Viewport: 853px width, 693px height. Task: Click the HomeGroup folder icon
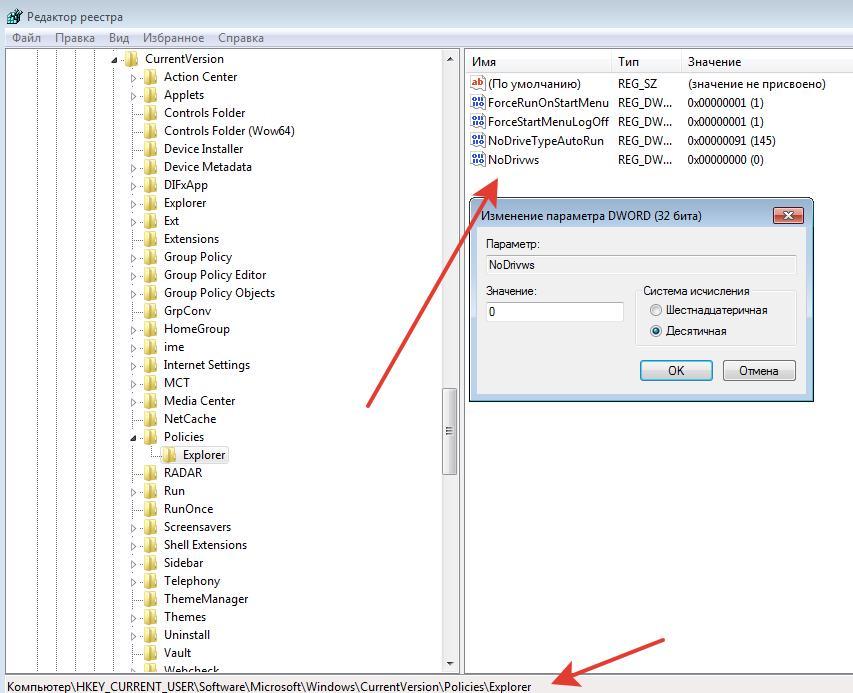coord(151,329)
